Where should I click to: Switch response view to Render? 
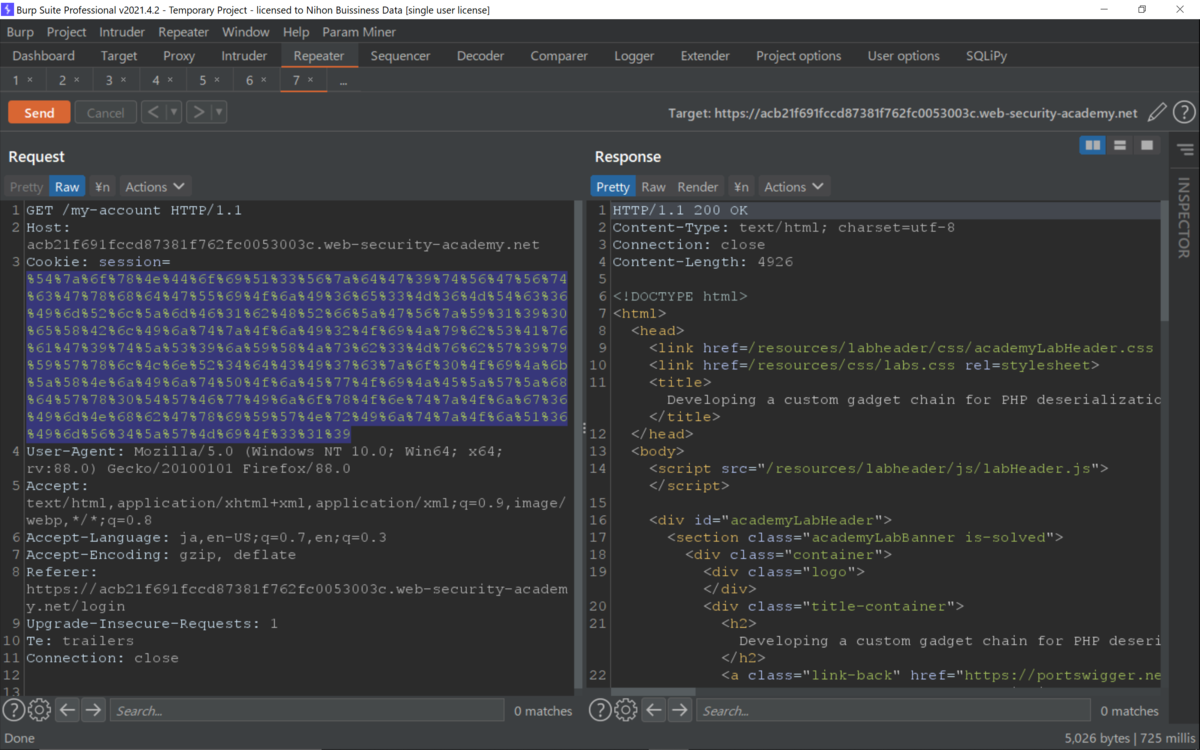click(698, 187)
